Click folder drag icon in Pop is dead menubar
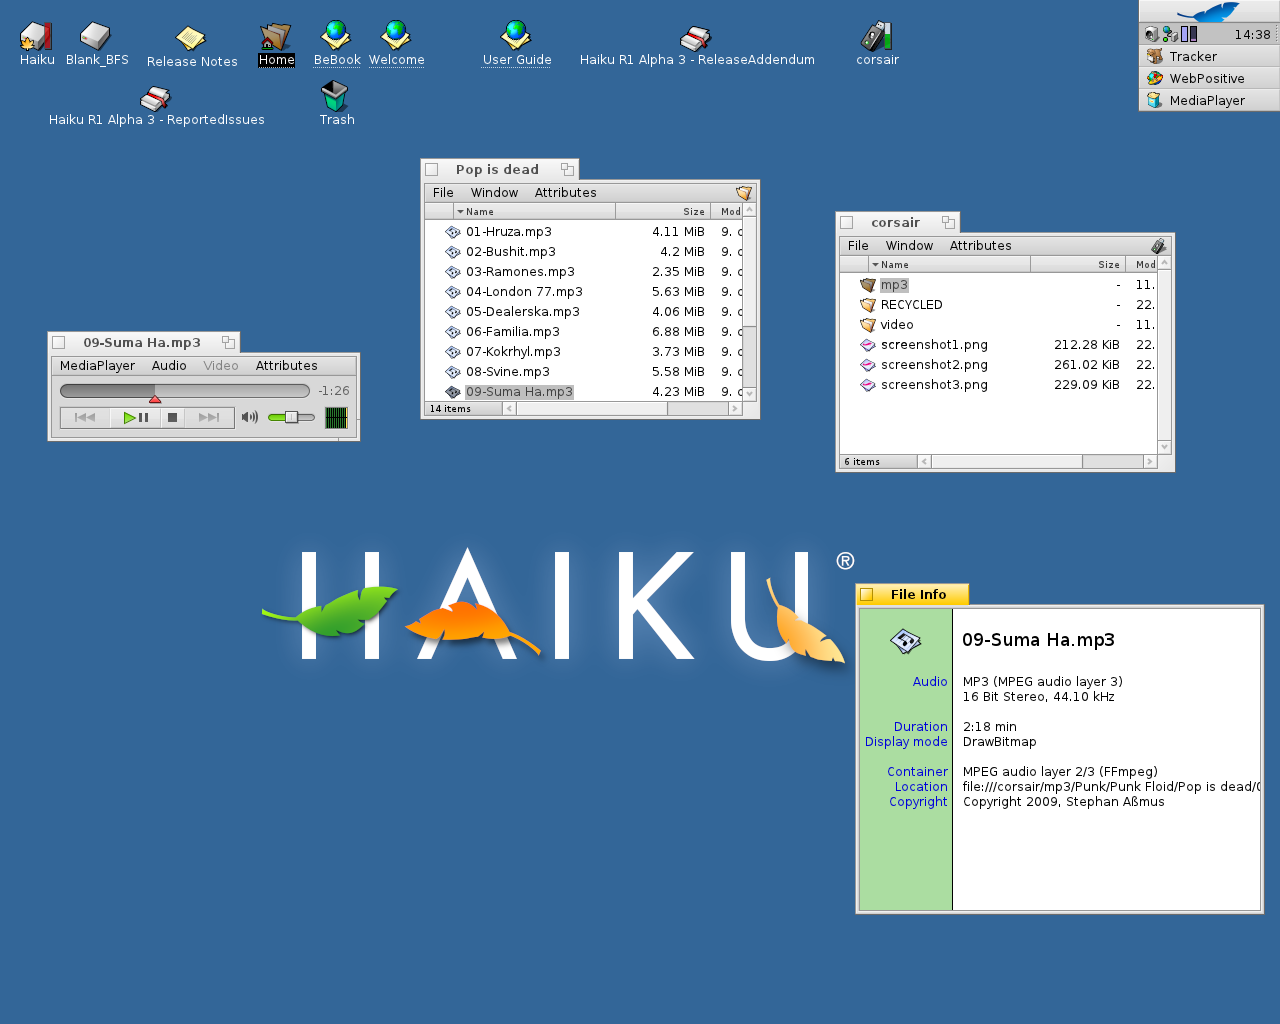The height and width of the screenshot is (1024, 1280). tap(743, 193)
